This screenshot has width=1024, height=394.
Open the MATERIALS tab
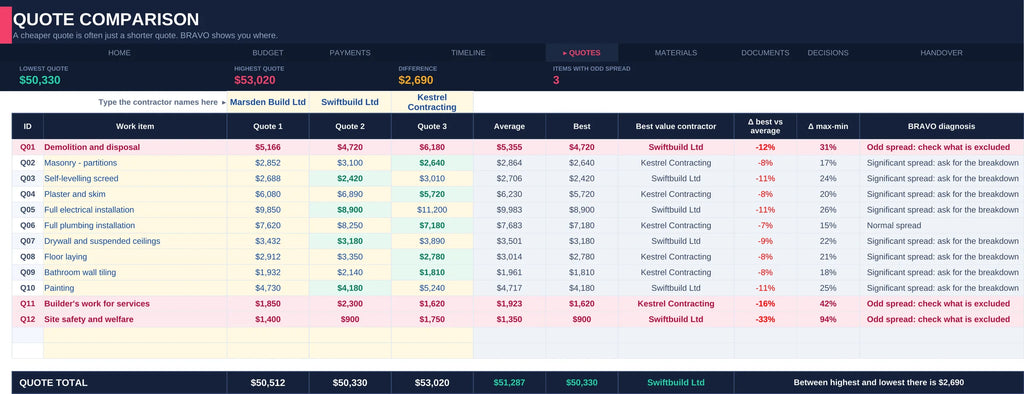676,53
